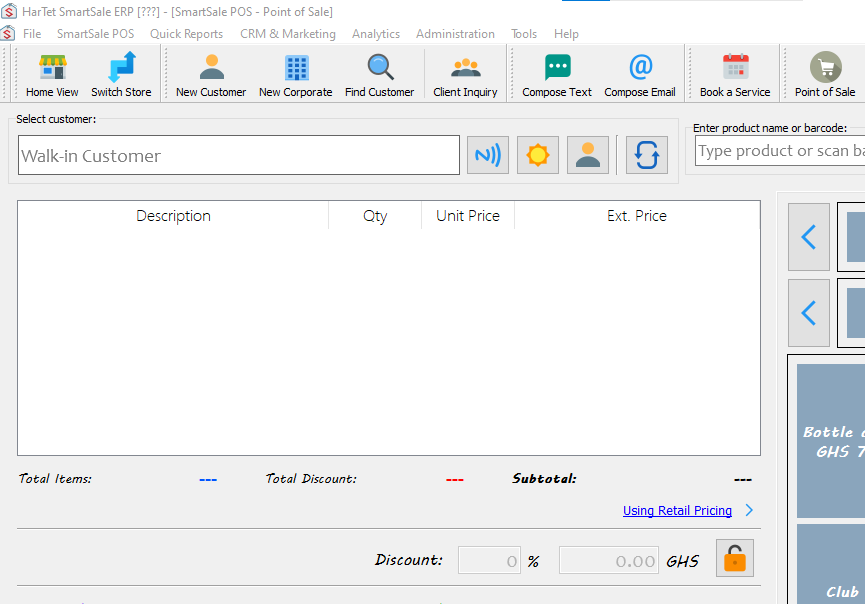The height and width of the screenshot is (604, 865).
Task: Open Find Customer search tool
Action: (379, 75)
